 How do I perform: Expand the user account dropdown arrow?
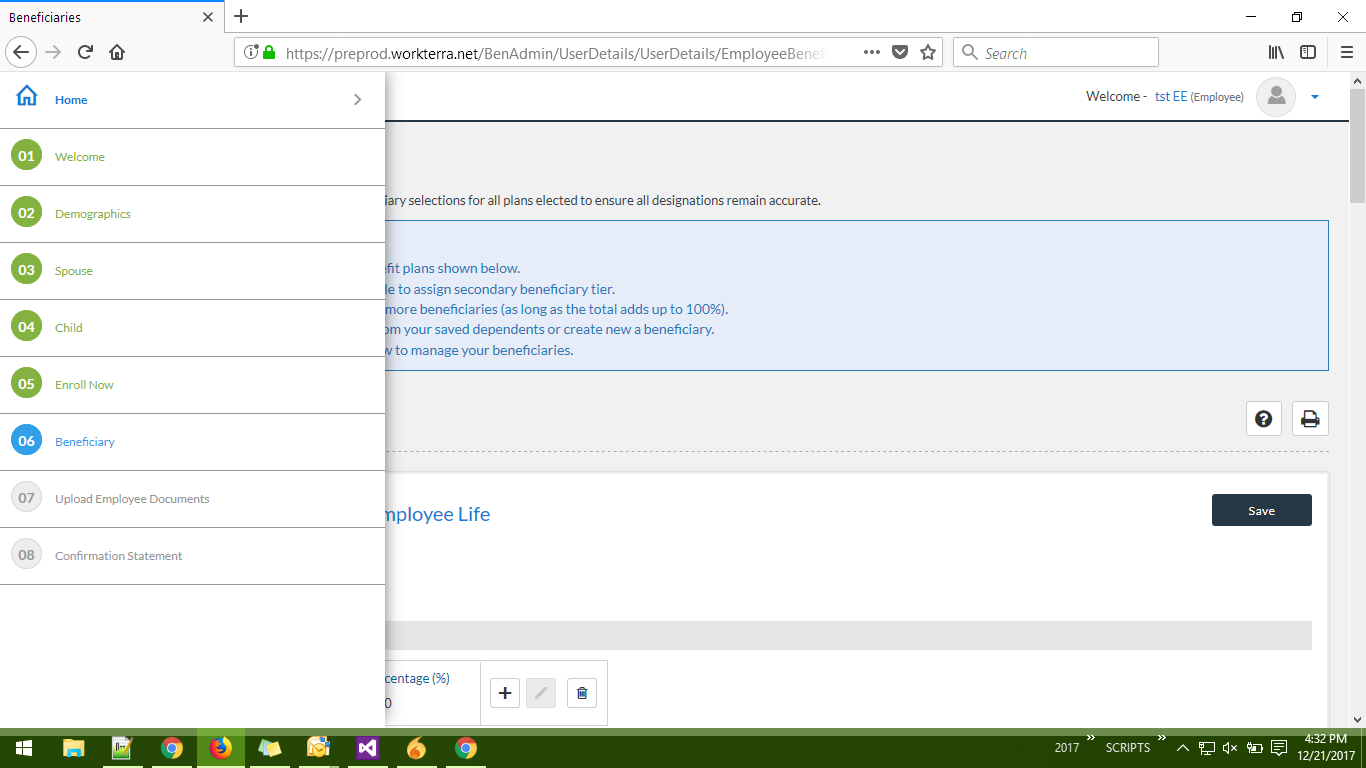[x=1315, y=97]
